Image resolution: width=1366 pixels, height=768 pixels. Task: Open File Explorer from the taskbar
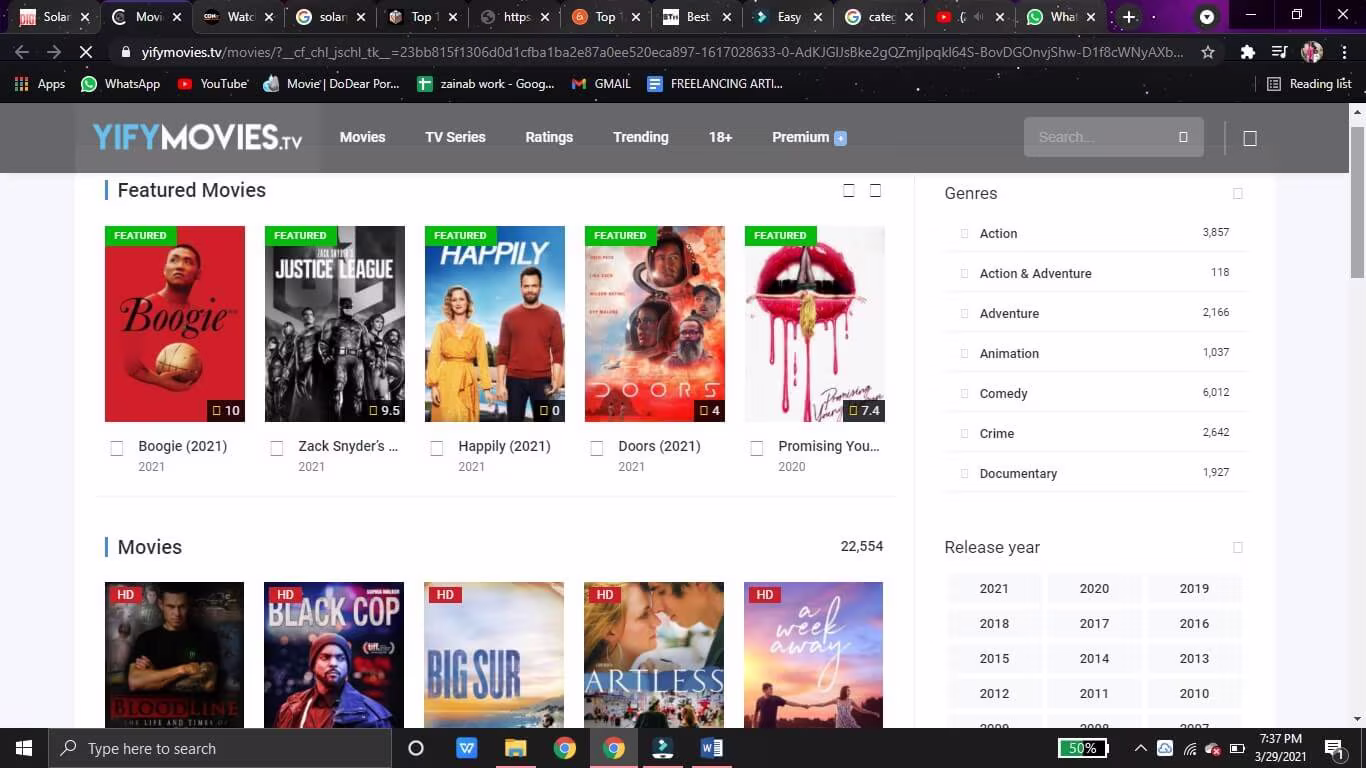pyautogui.click(x=515, y=748)
